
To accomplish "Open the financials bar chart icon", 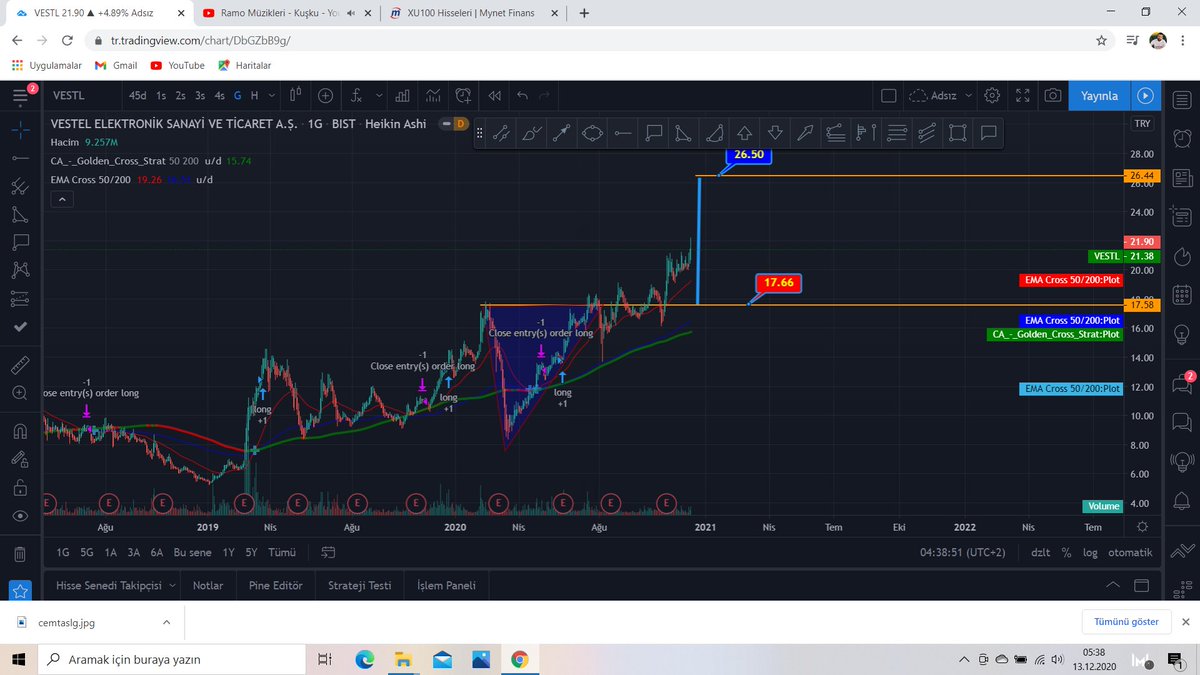I will (403, 96).
